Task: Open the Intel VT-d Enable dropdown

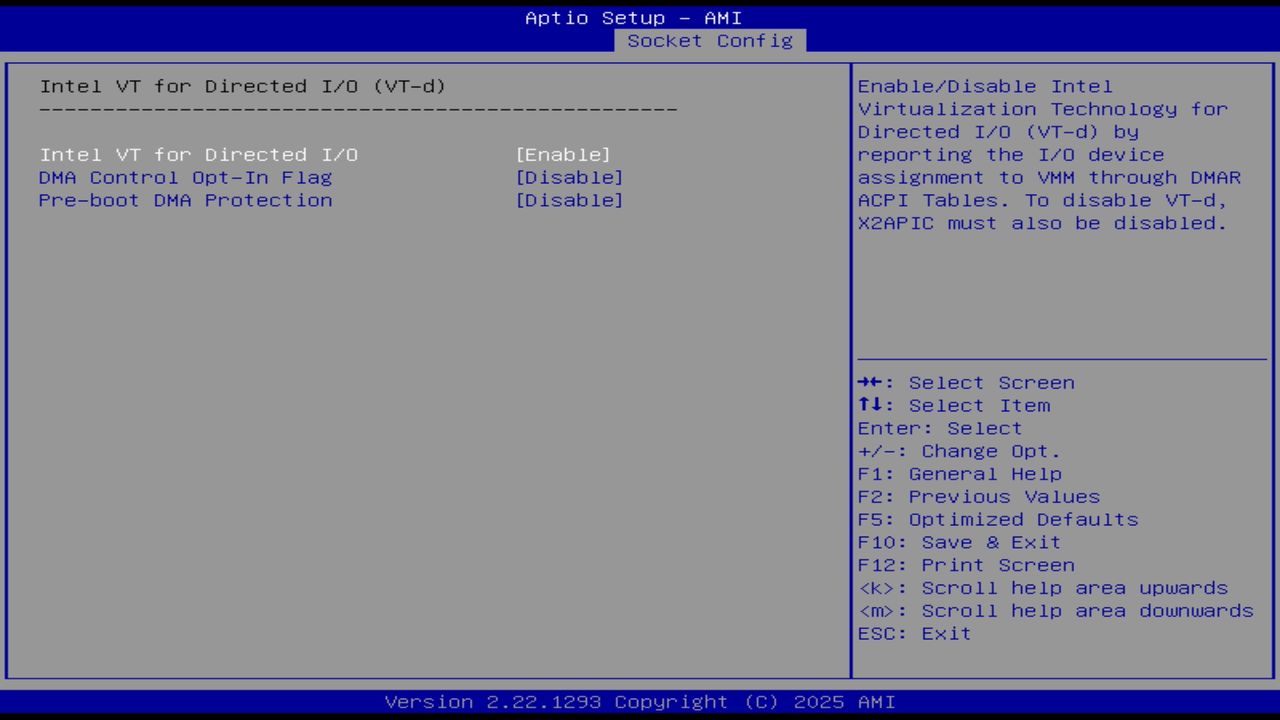Action: [563, 155]
